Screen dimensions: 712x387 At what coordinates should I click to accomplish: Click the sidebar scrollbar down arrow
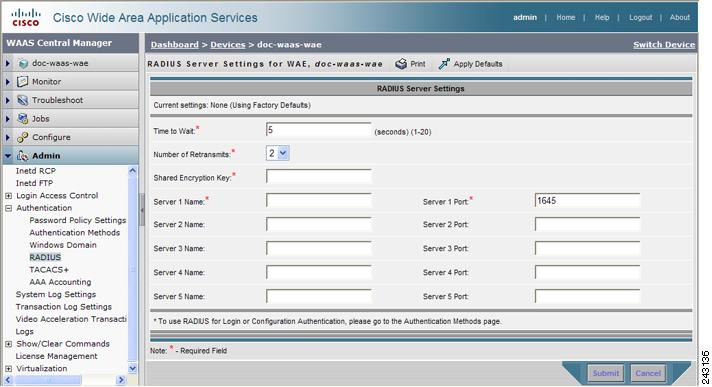132,368
